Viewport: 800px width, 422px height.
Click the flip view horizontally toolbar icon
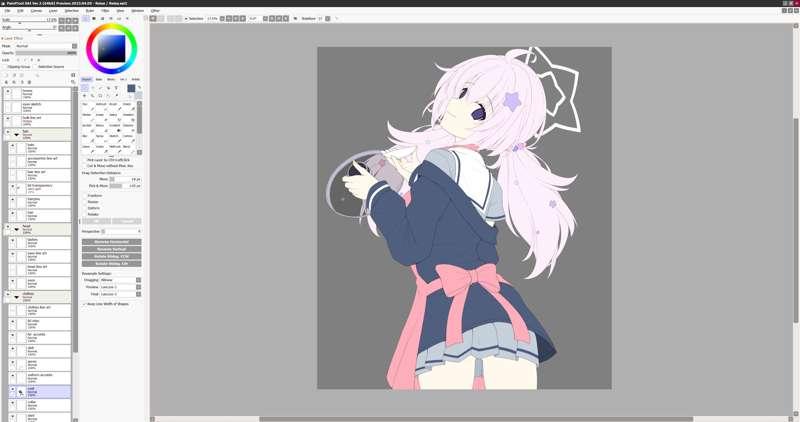(295, 18)
